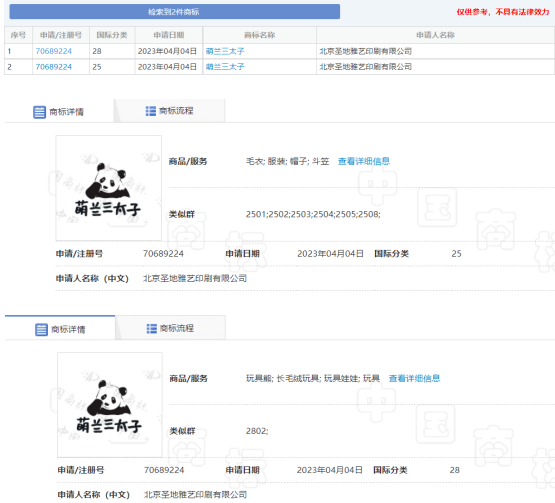The width and height of the screenshot is (555, 503).
Task: Click the panda trademark image for class 25
Action: [109, 188]
